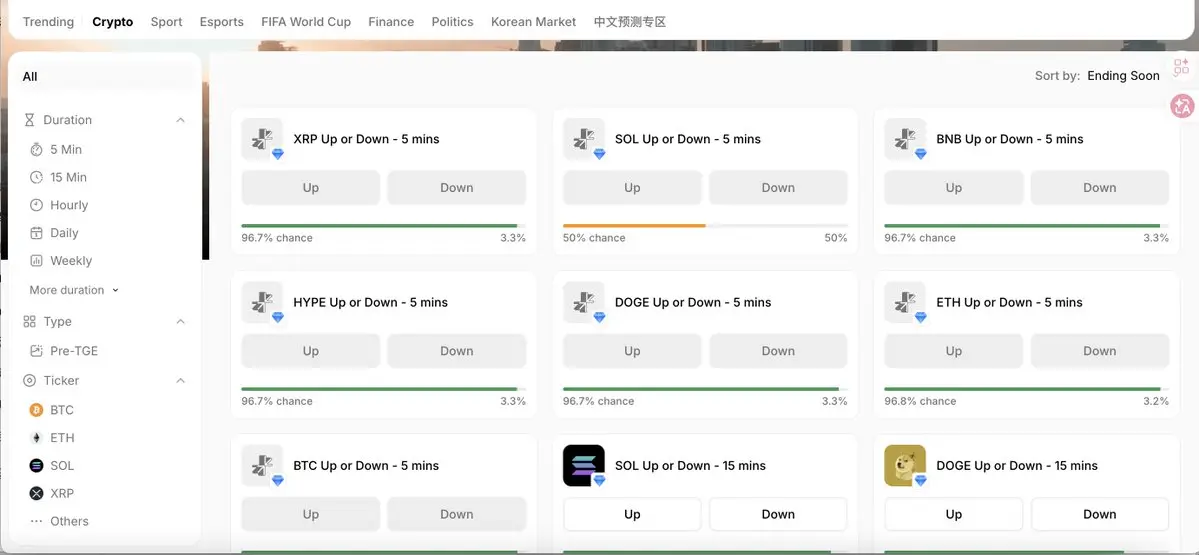Click the HYPE 5 mins card image
Viewport: 1199px width, 555px height.
262,303
